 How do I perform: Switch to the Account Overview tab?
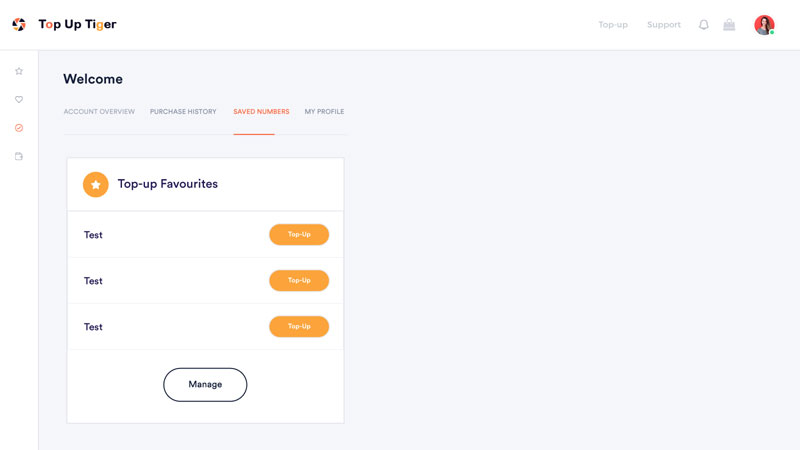coord(99,112)
